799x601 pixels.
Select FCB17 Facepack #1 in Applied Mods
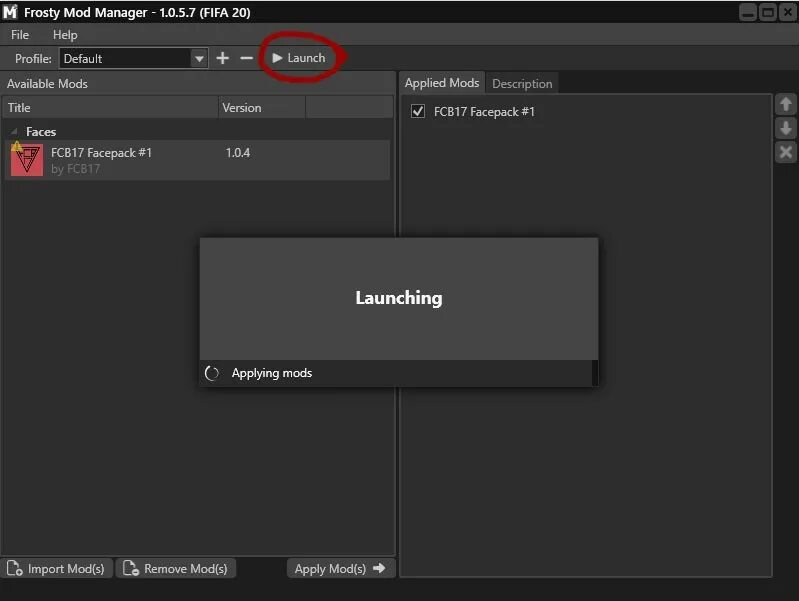pos(484,112)
